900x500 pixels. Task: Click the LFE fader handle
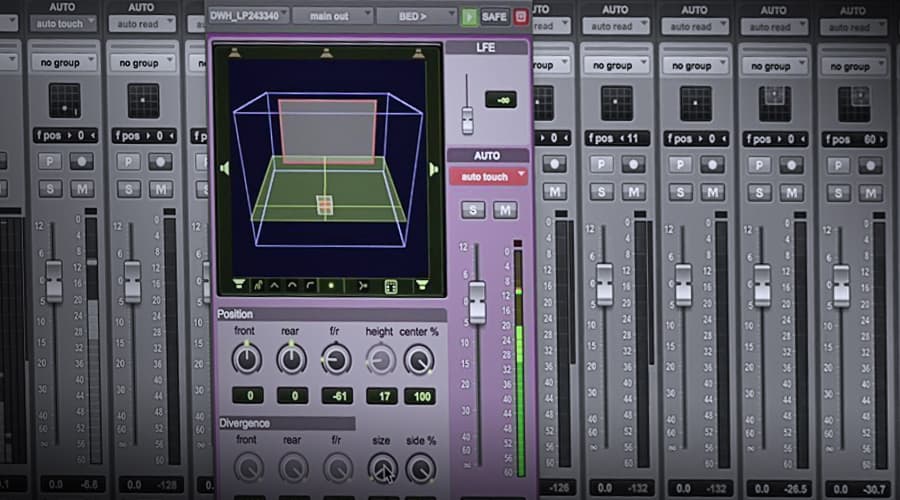[467, 120]
